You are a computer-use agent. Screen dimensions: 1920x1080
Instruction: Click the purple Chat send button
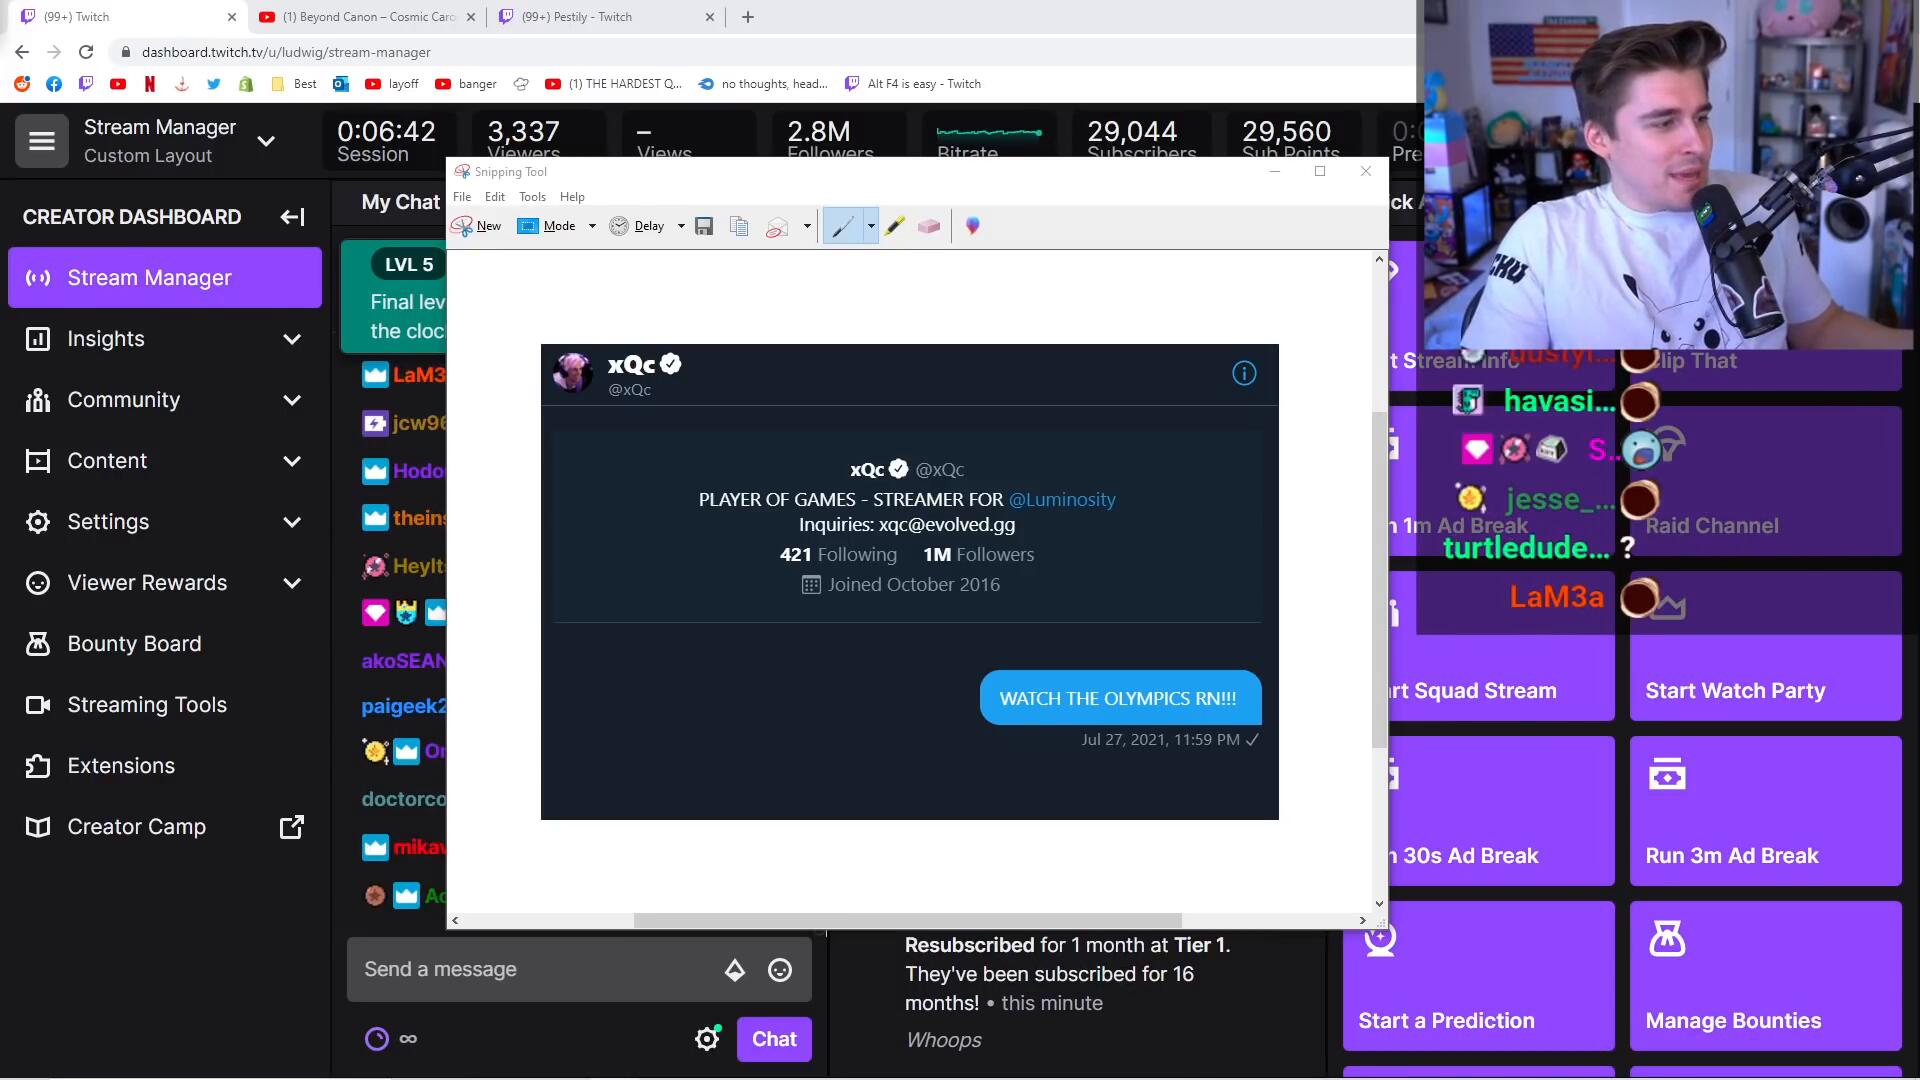(x=774, y=1039)
